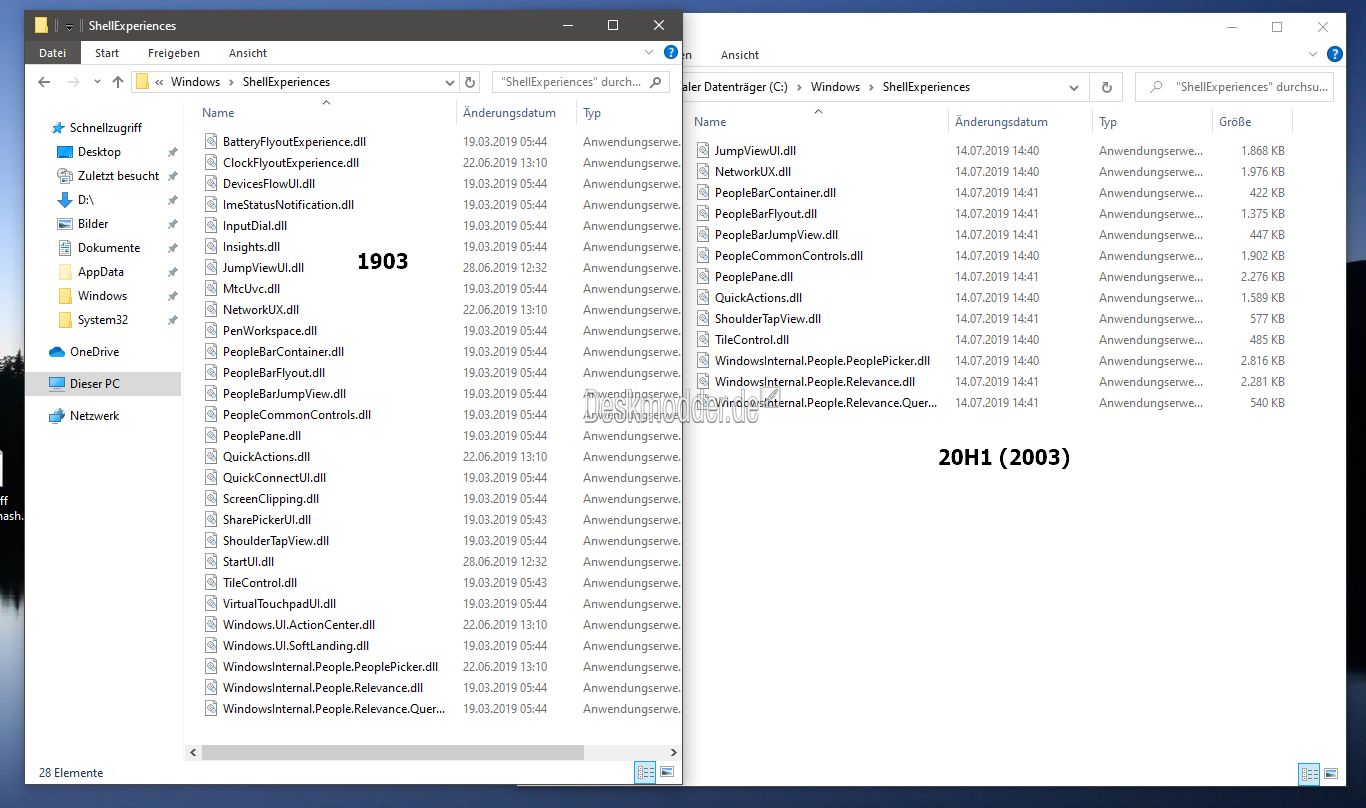Select the Windows.UI.SoftLanding.dll file icon
This screenshot has height=808, width=1366.
coord(211,646)
